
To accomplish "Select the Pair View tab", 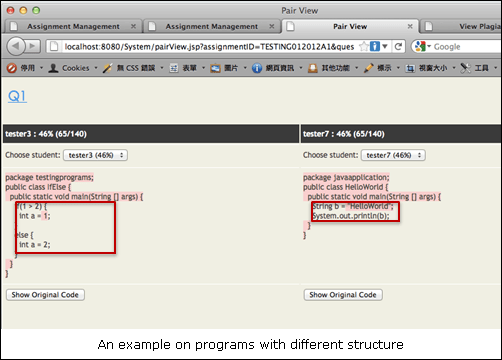I will point(350,26).
